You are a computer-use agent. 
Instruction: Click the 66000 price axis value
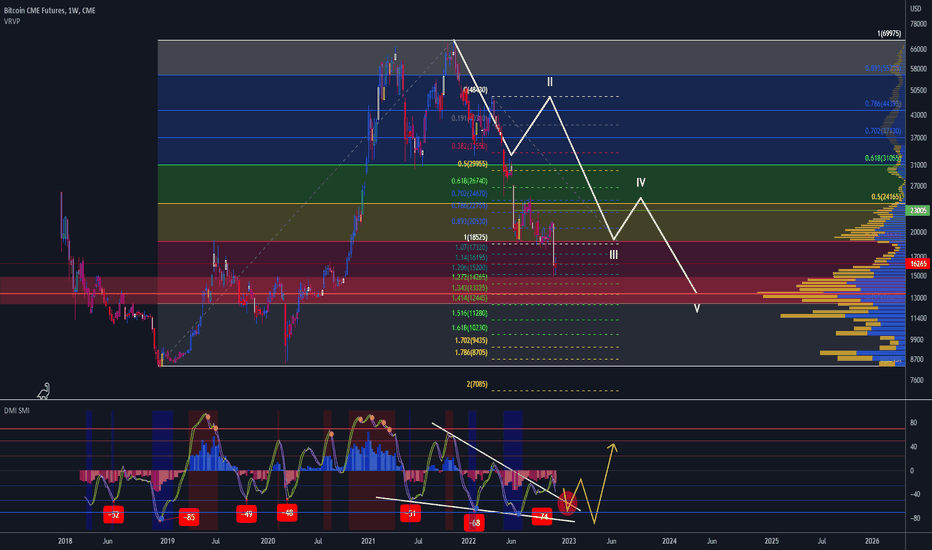(918, 49)
